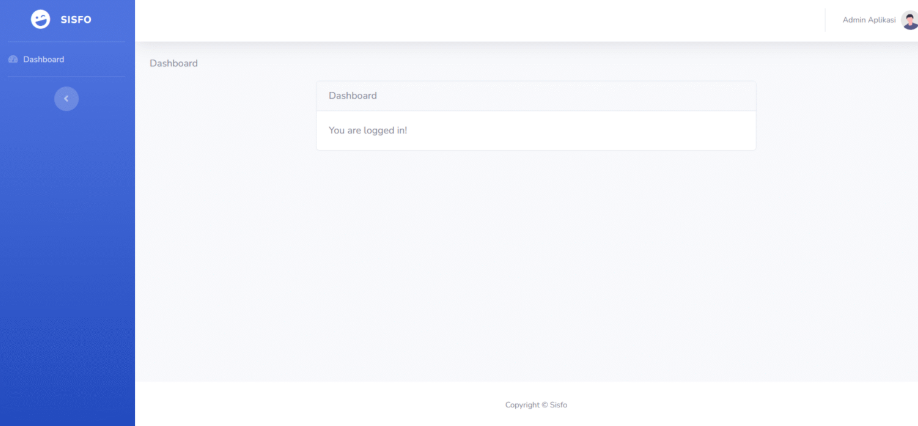Click the sidebar divider below Dashboard item
Image resolution: width=918 pixels, height=426 pixels.
(67, 77)
